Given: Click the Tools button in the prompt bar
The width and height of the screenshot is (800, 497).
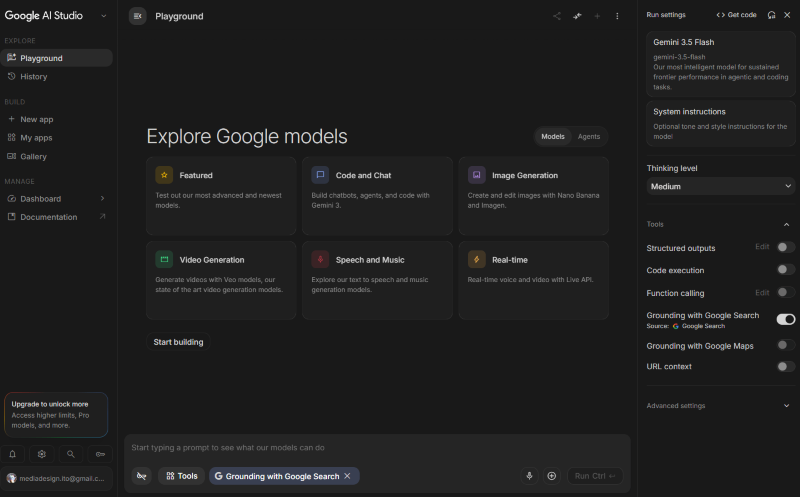Looking at the screenshot, I should click(x=182, y=476).
